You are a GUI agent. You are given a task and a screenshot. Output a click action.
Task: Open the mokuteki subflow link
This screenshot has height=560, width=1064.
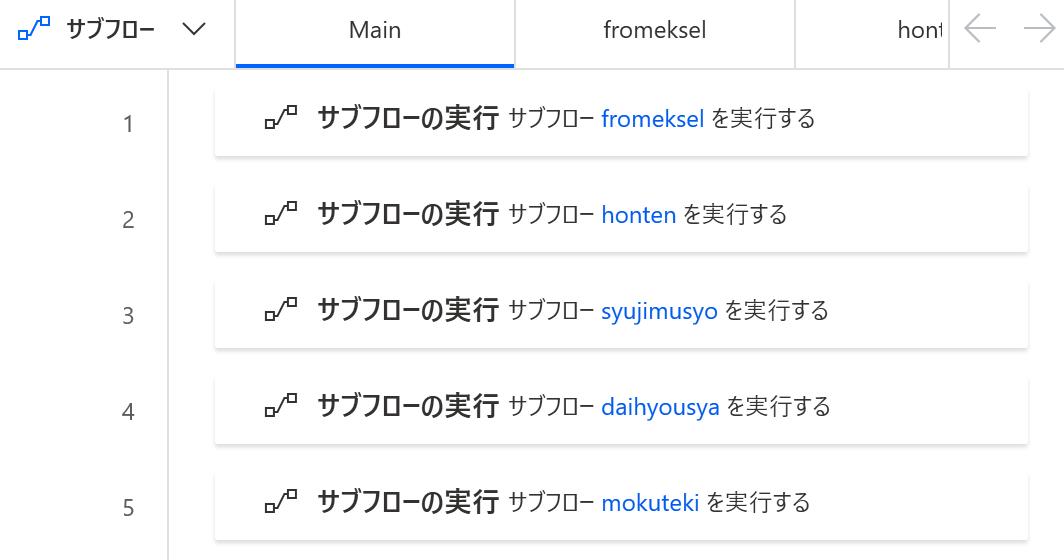650,503
